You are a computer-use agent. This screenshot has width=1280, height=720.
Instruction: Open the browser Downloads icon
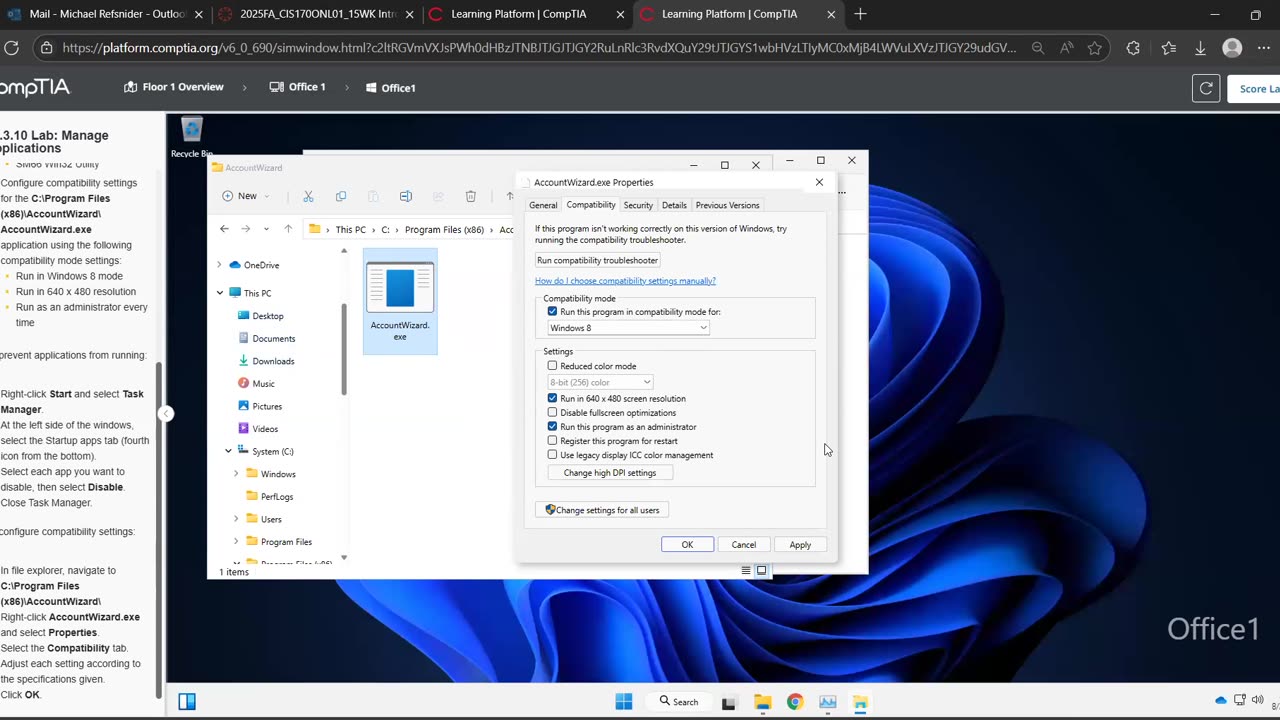[1201, 47]
